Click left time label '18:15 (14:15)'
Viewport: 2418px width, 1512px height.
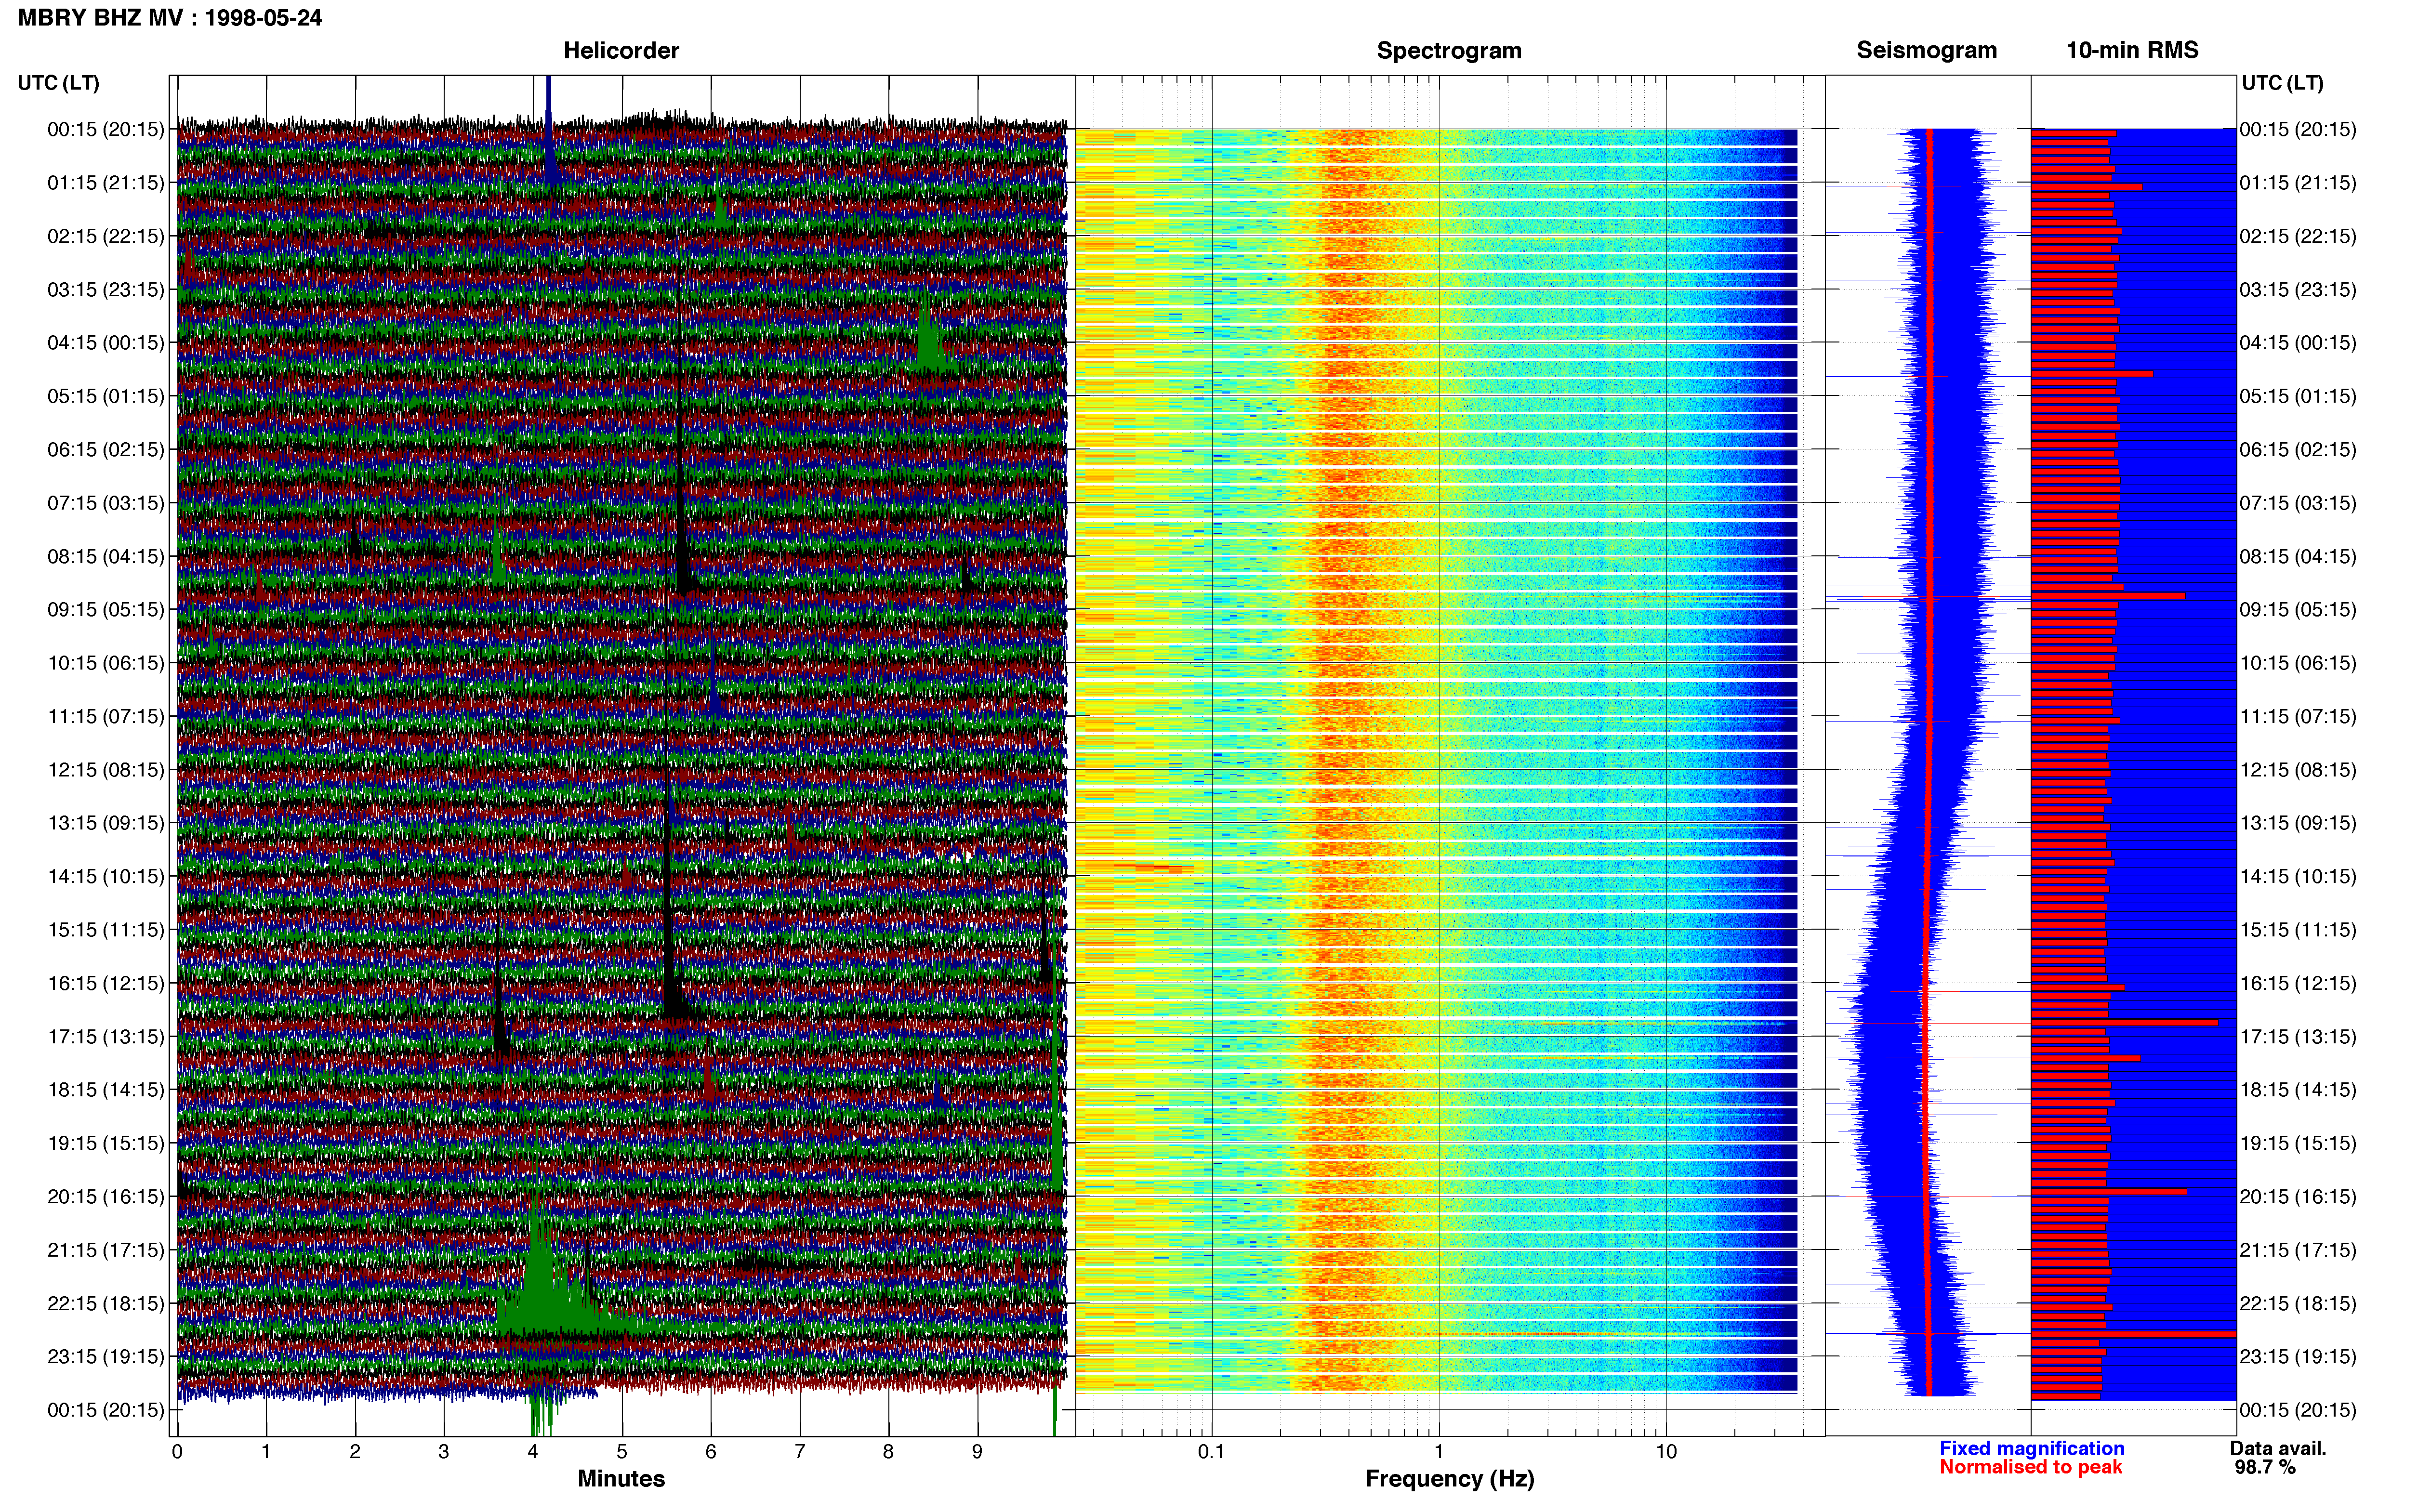coord(106,1090)
